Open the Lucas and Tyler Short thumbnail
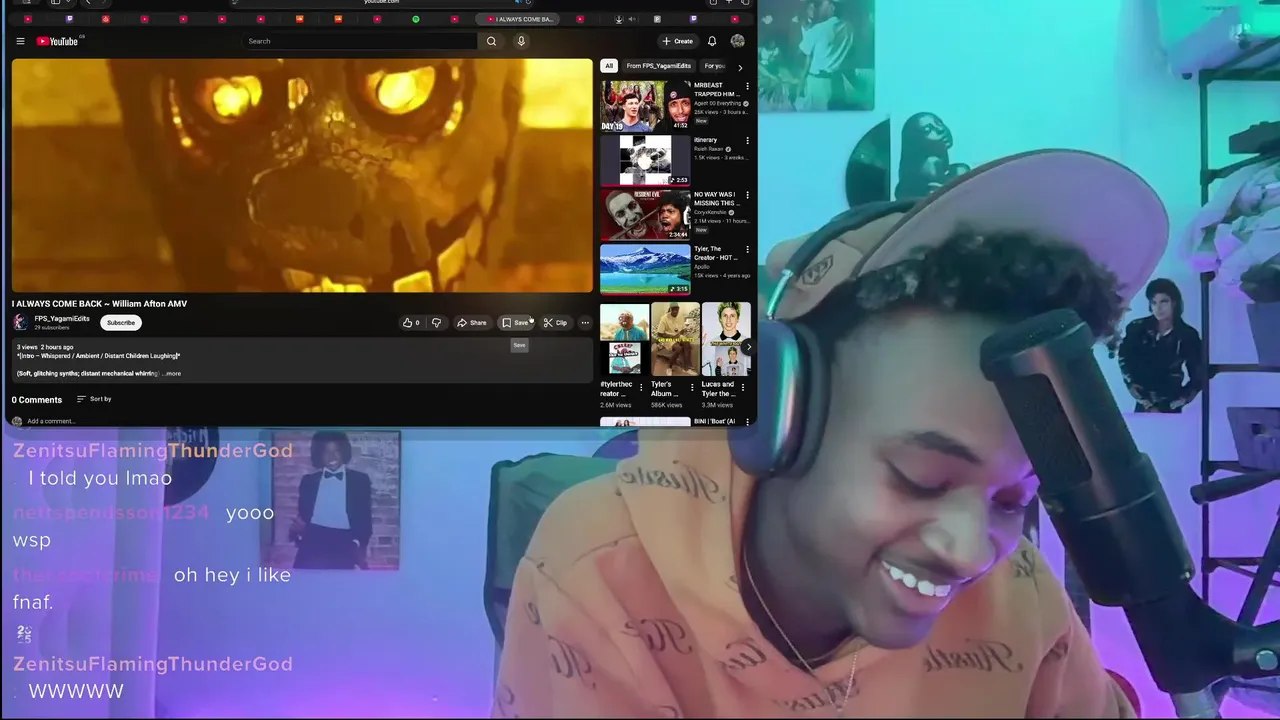 point(726,339)
